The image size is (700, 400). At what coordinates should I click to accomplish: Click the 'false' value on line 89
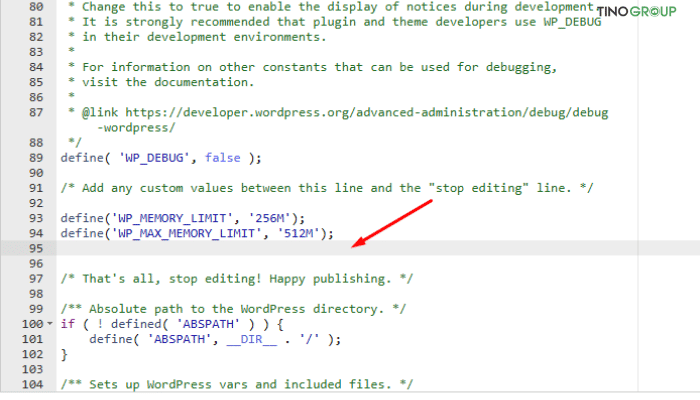222,158
